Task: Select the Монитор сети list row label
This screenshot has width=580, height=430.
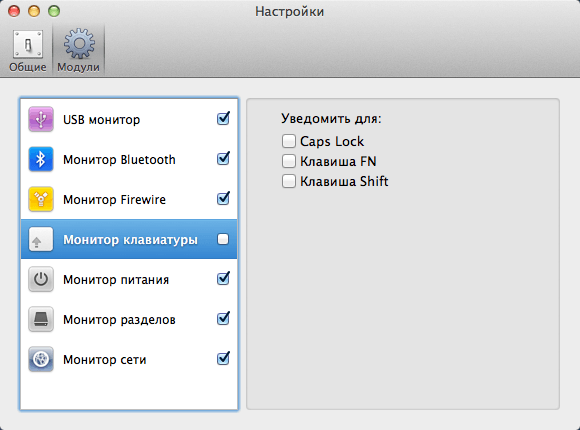Action: point(105,359)
